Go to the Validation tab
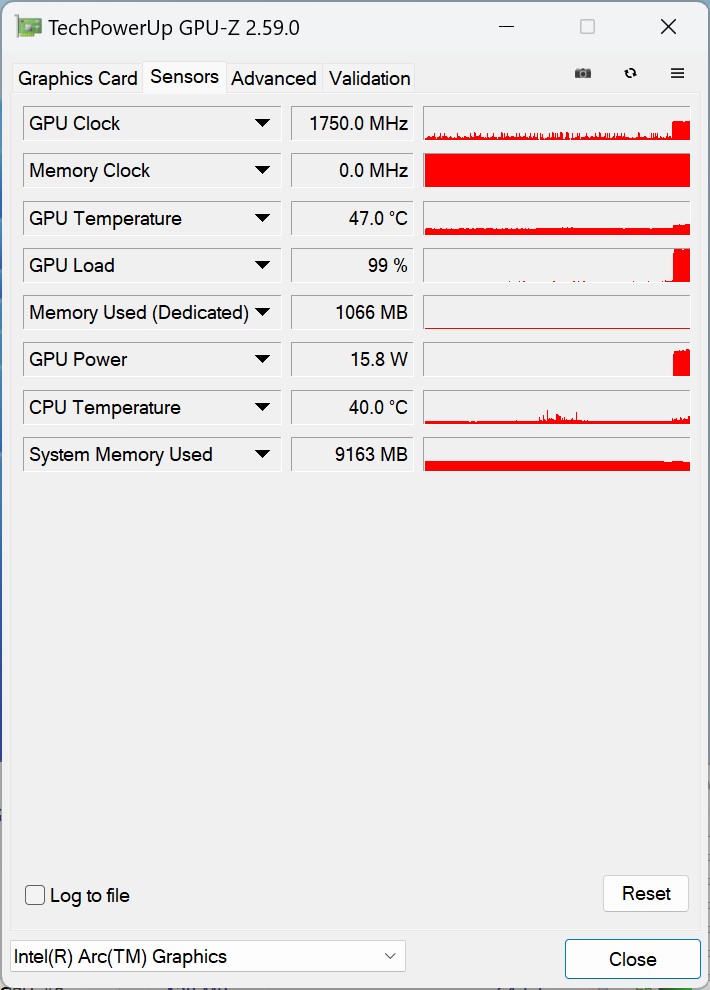The height and width of the screenshot is (990, 710). (x=370, y=78)
